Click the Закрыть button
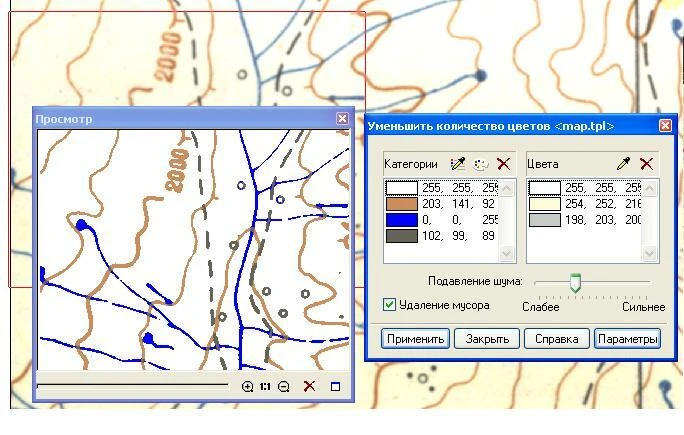Screen dimensions: 684x435 point(486,339)
